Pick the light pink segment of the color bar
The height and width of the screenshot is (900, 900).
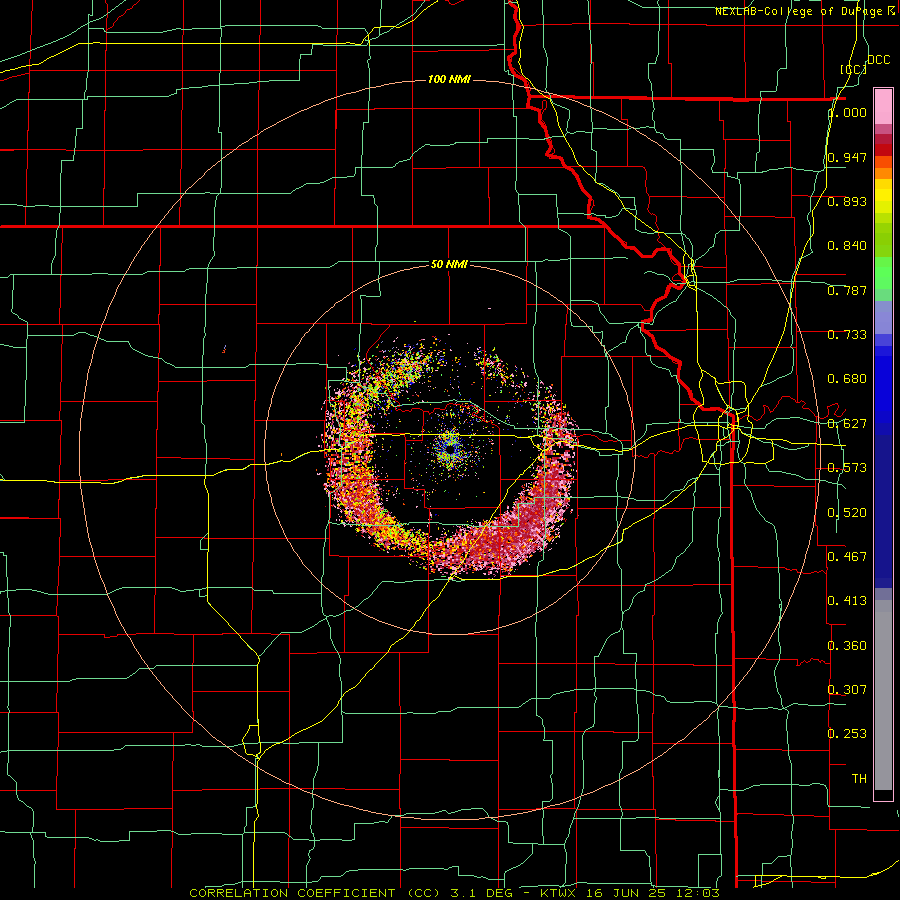(883, 106)
